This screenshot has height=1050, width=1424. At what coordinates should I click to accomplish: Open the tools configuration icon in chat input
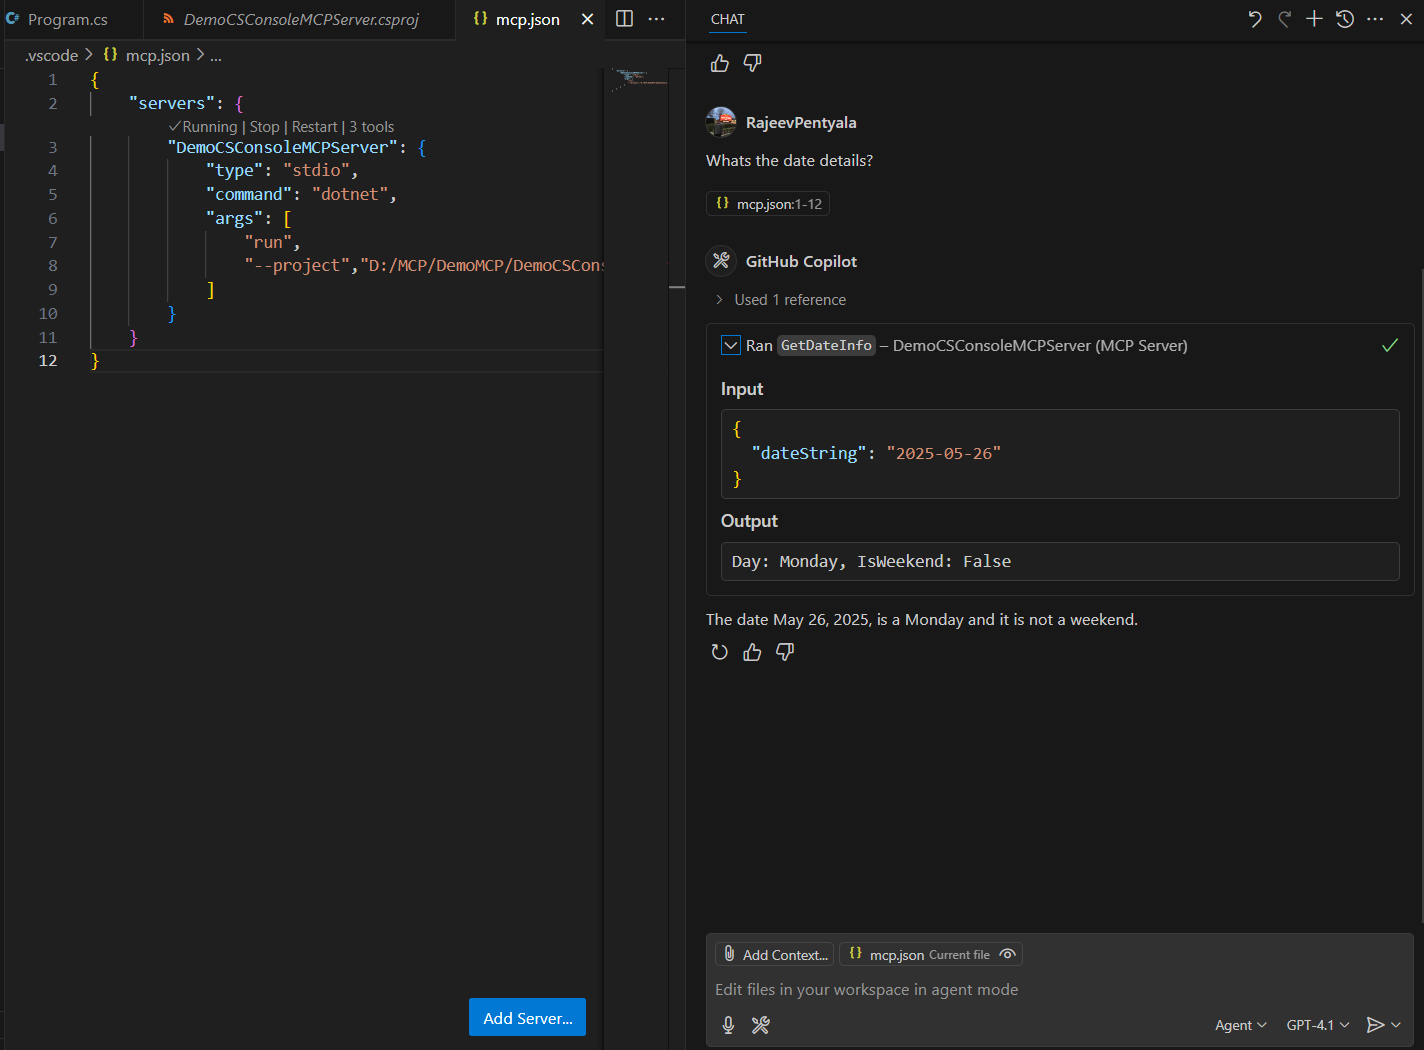pos(761,1025)
